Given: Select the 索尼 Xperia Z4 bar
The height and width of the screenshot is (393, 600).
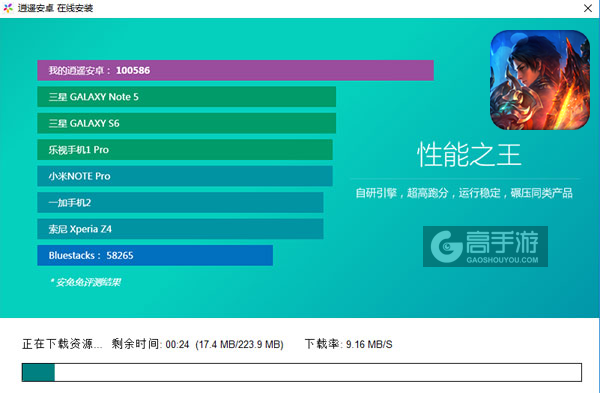Looking at the screenshot, I should (x=180, y=229).
